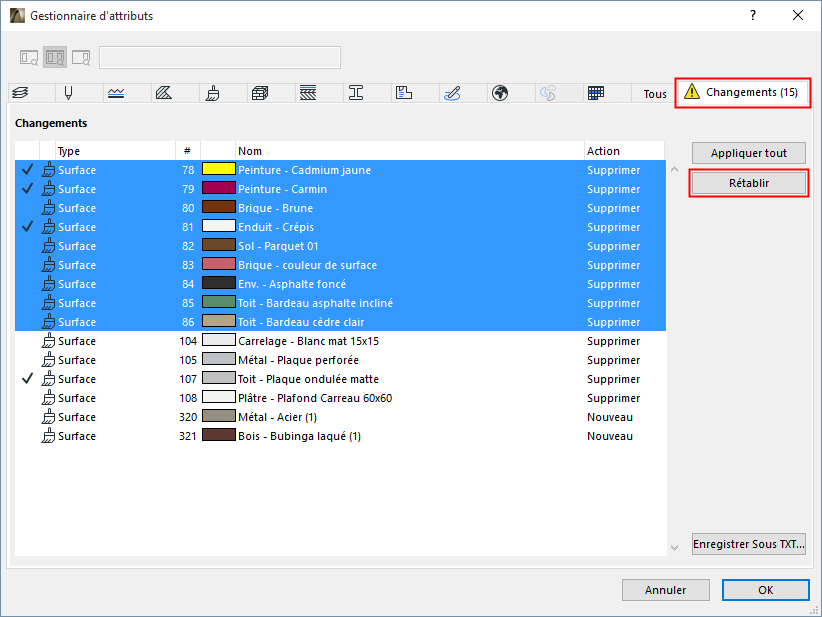Select Plâtre - Plafond Carreau 60x60 row
Viewport: 822px width, 617px height.
click(x=340, y=398)
